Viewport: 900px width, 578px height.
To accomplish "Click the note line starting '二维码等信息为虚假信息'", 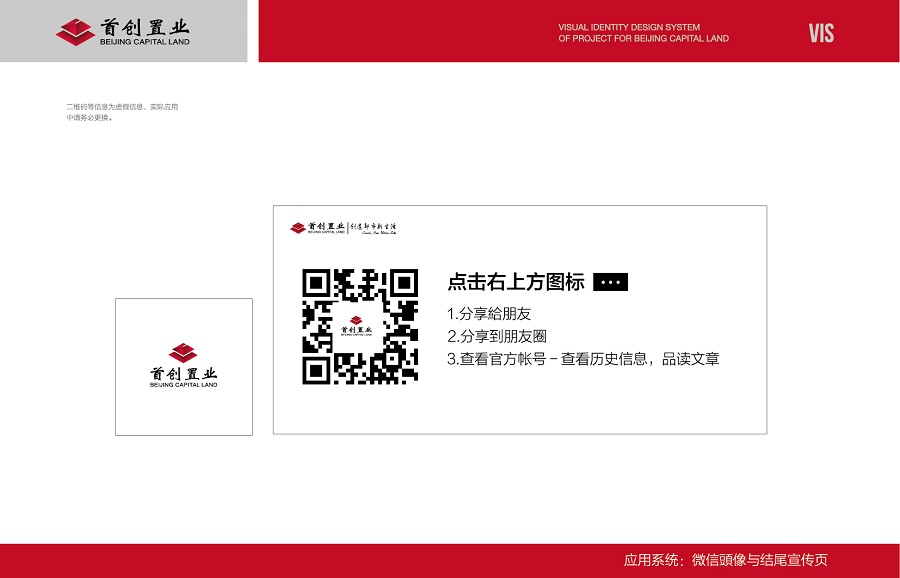I will click(x=122, y=107).
